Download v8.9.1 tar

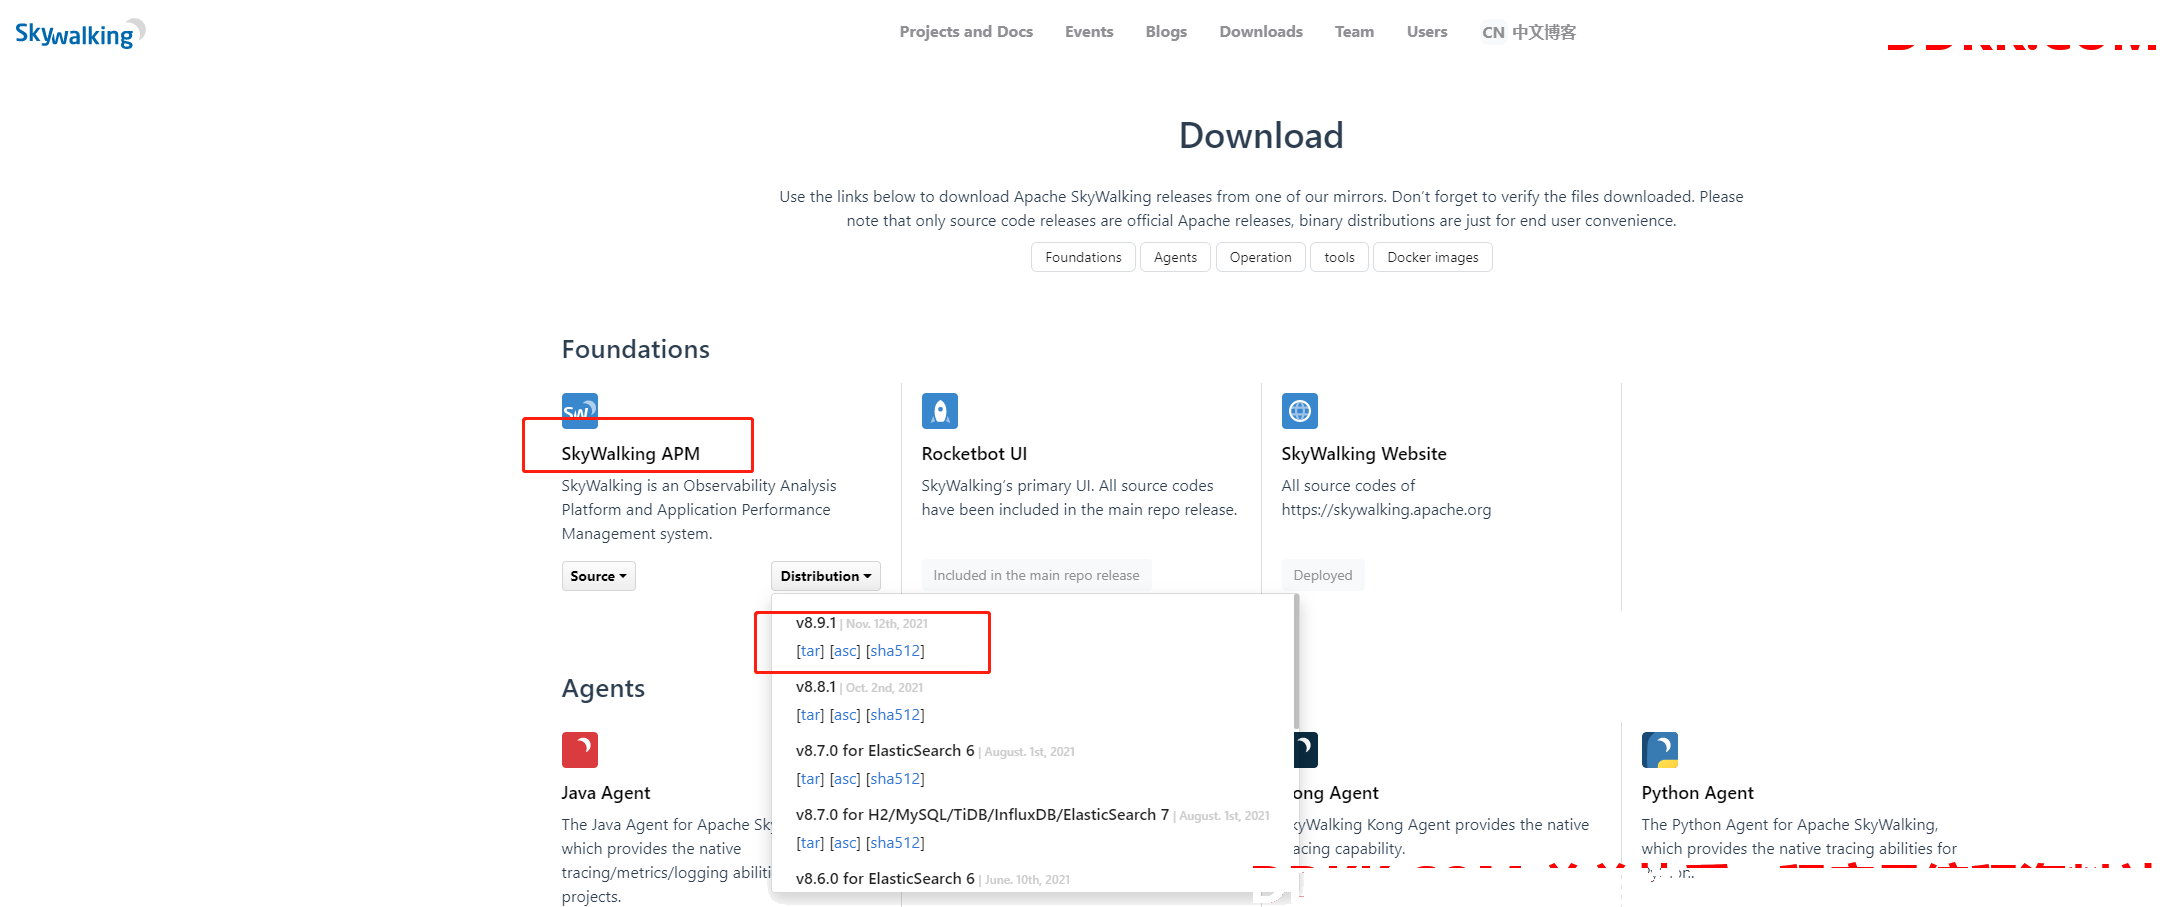point(810,651)
